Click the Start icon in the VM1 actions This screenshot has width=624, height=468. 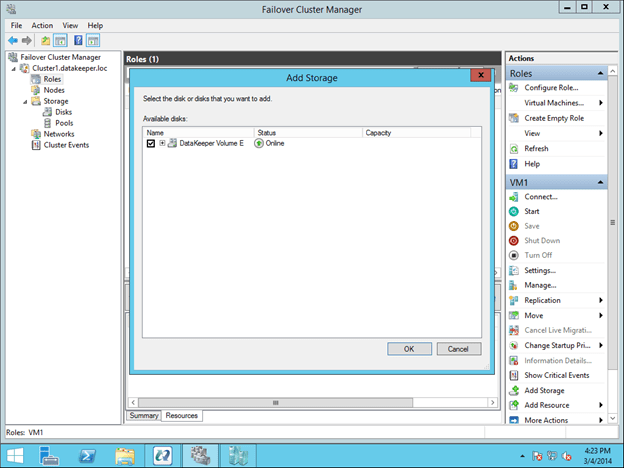(x=514, y=211)
